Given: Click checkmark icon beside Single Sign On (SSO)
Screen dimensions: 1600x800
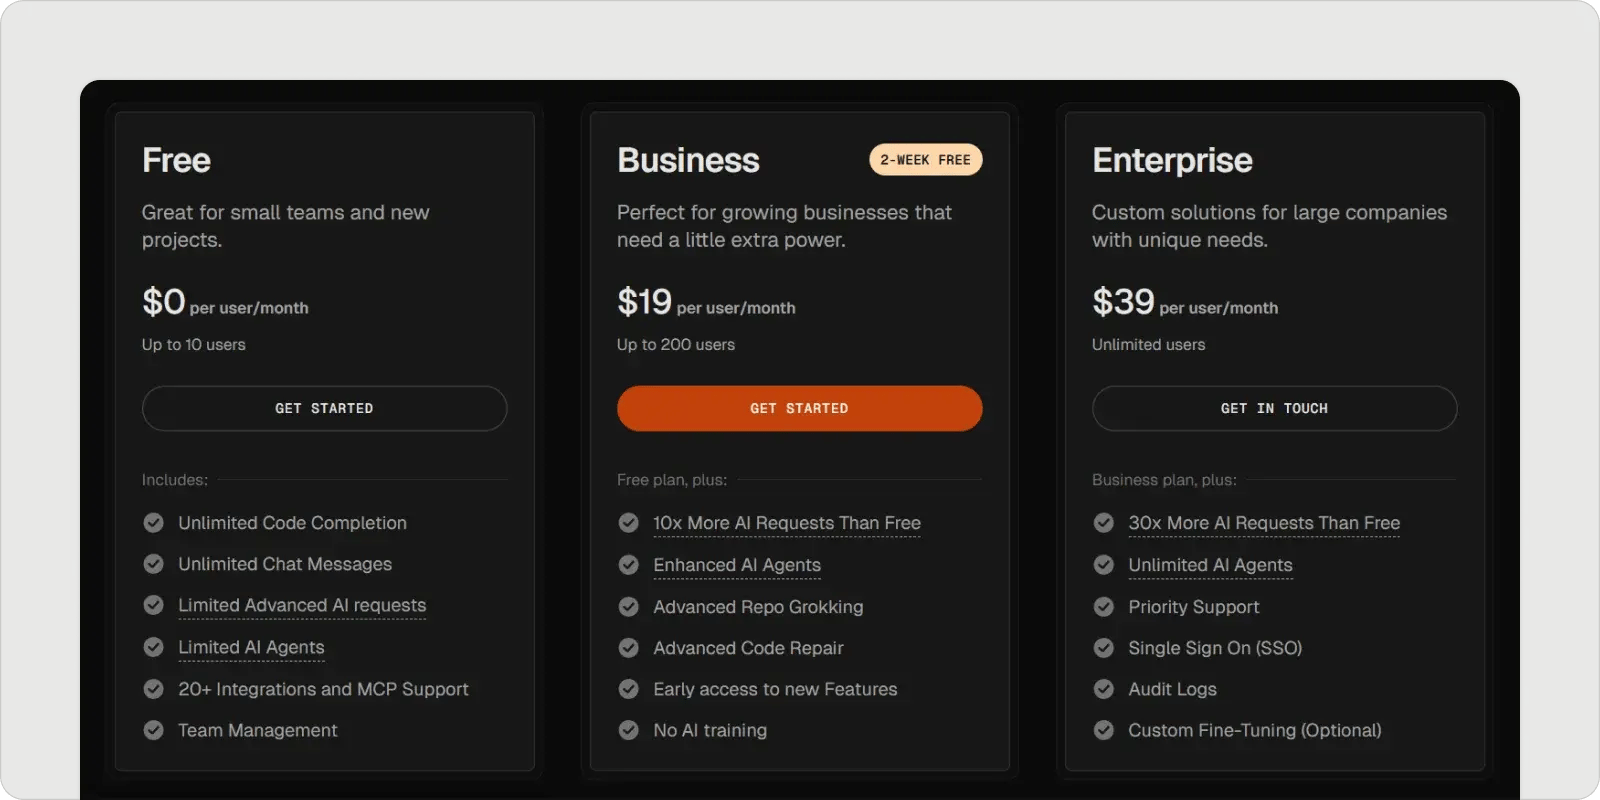Looking at the screenshot, I should 1103,648.
